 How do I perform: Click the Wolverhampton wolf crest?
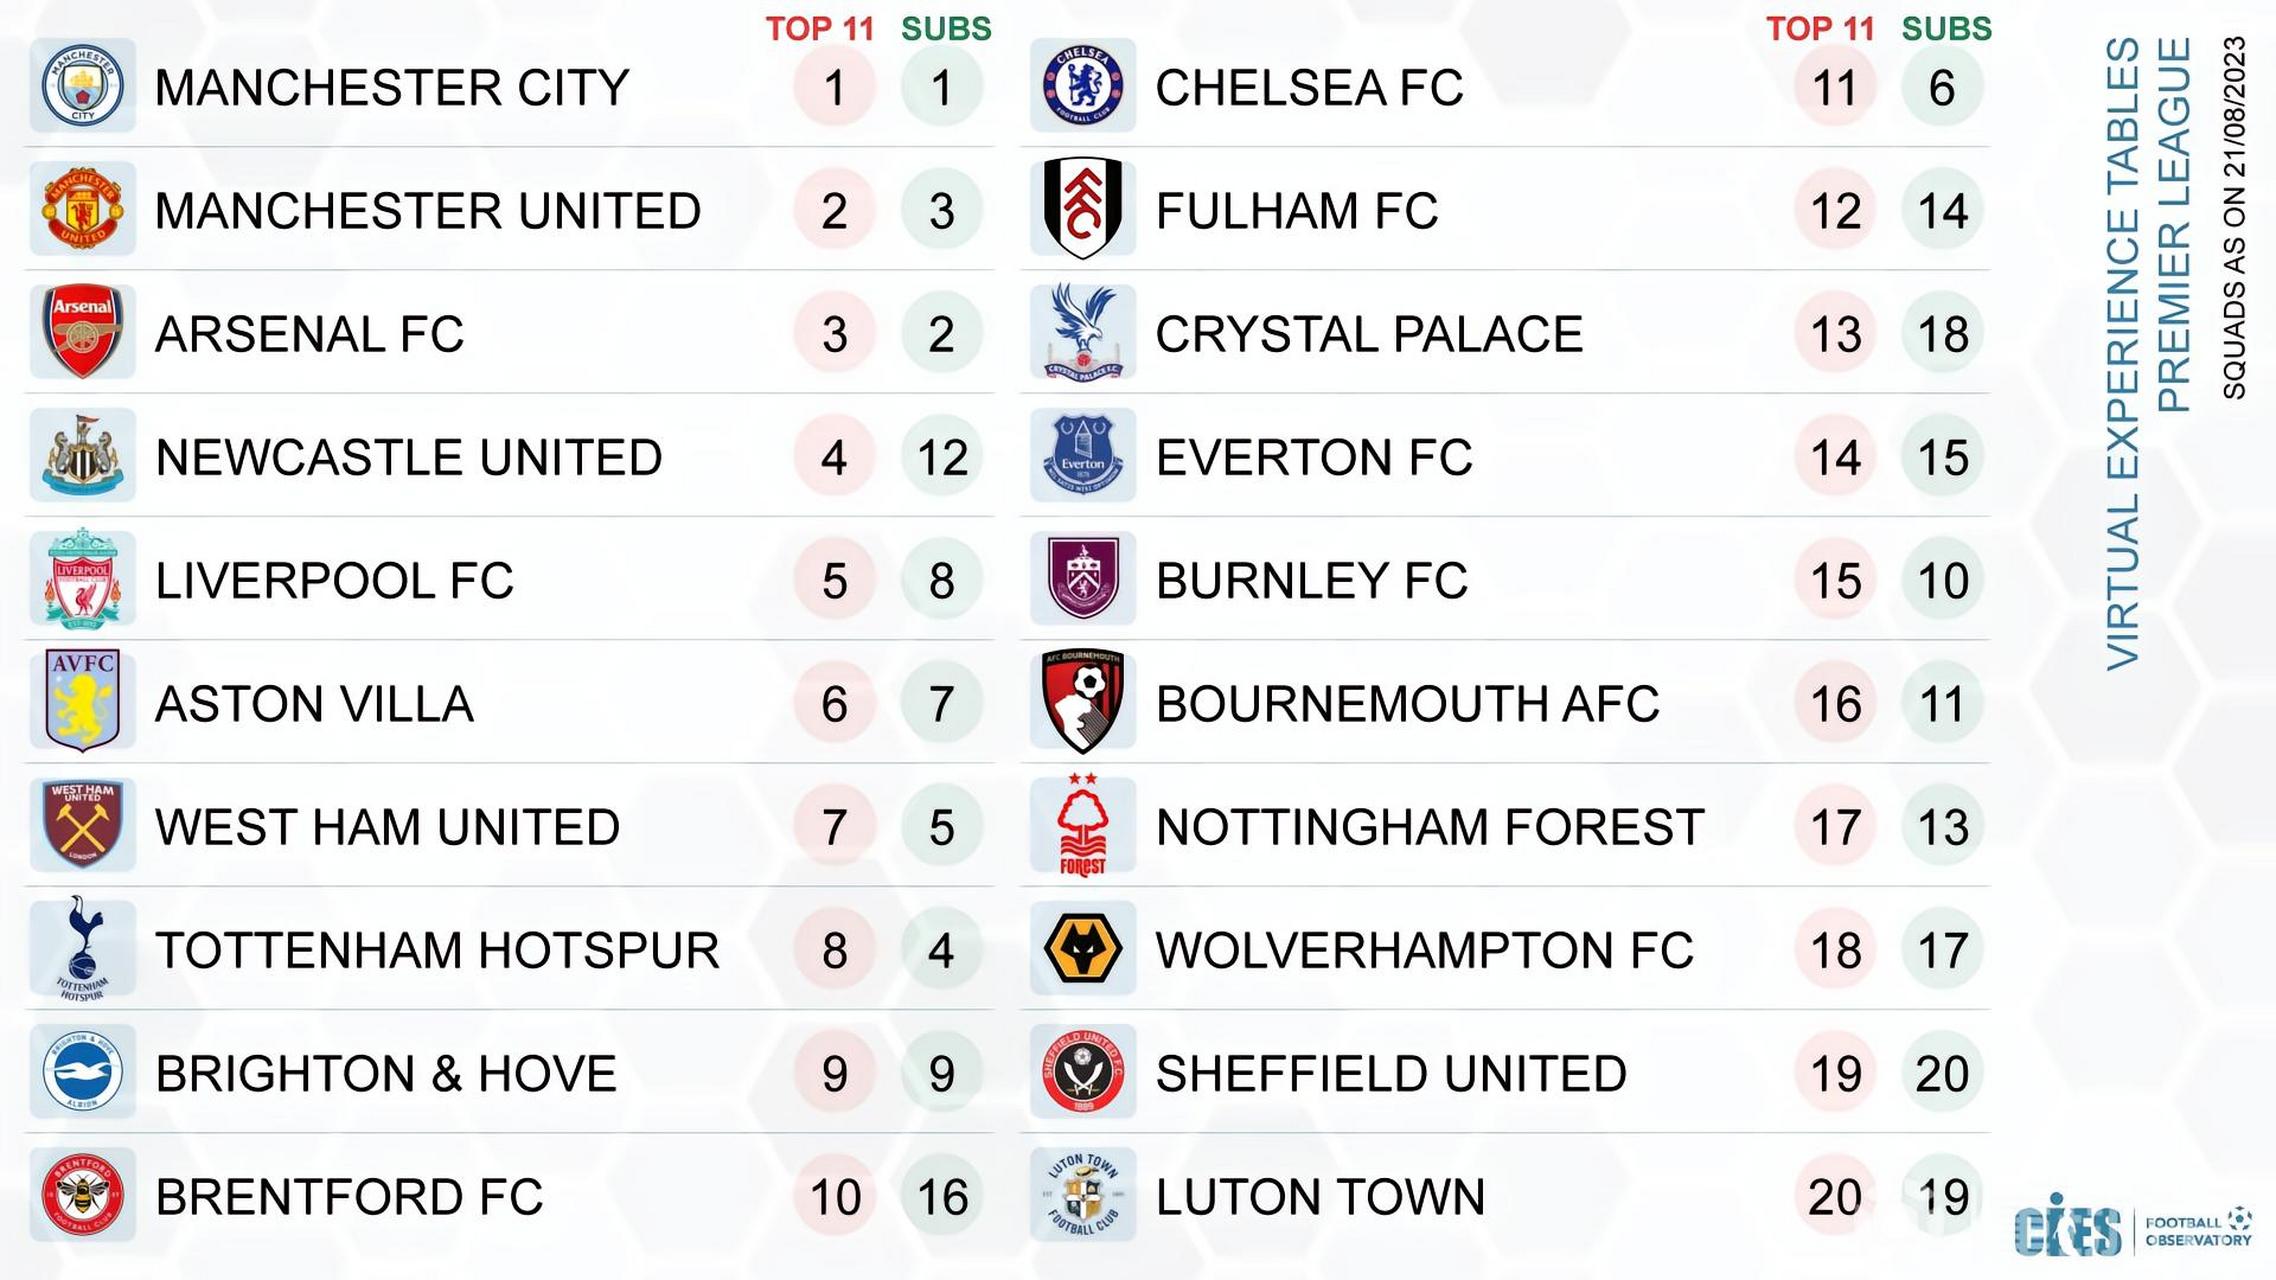(1083, 948)
